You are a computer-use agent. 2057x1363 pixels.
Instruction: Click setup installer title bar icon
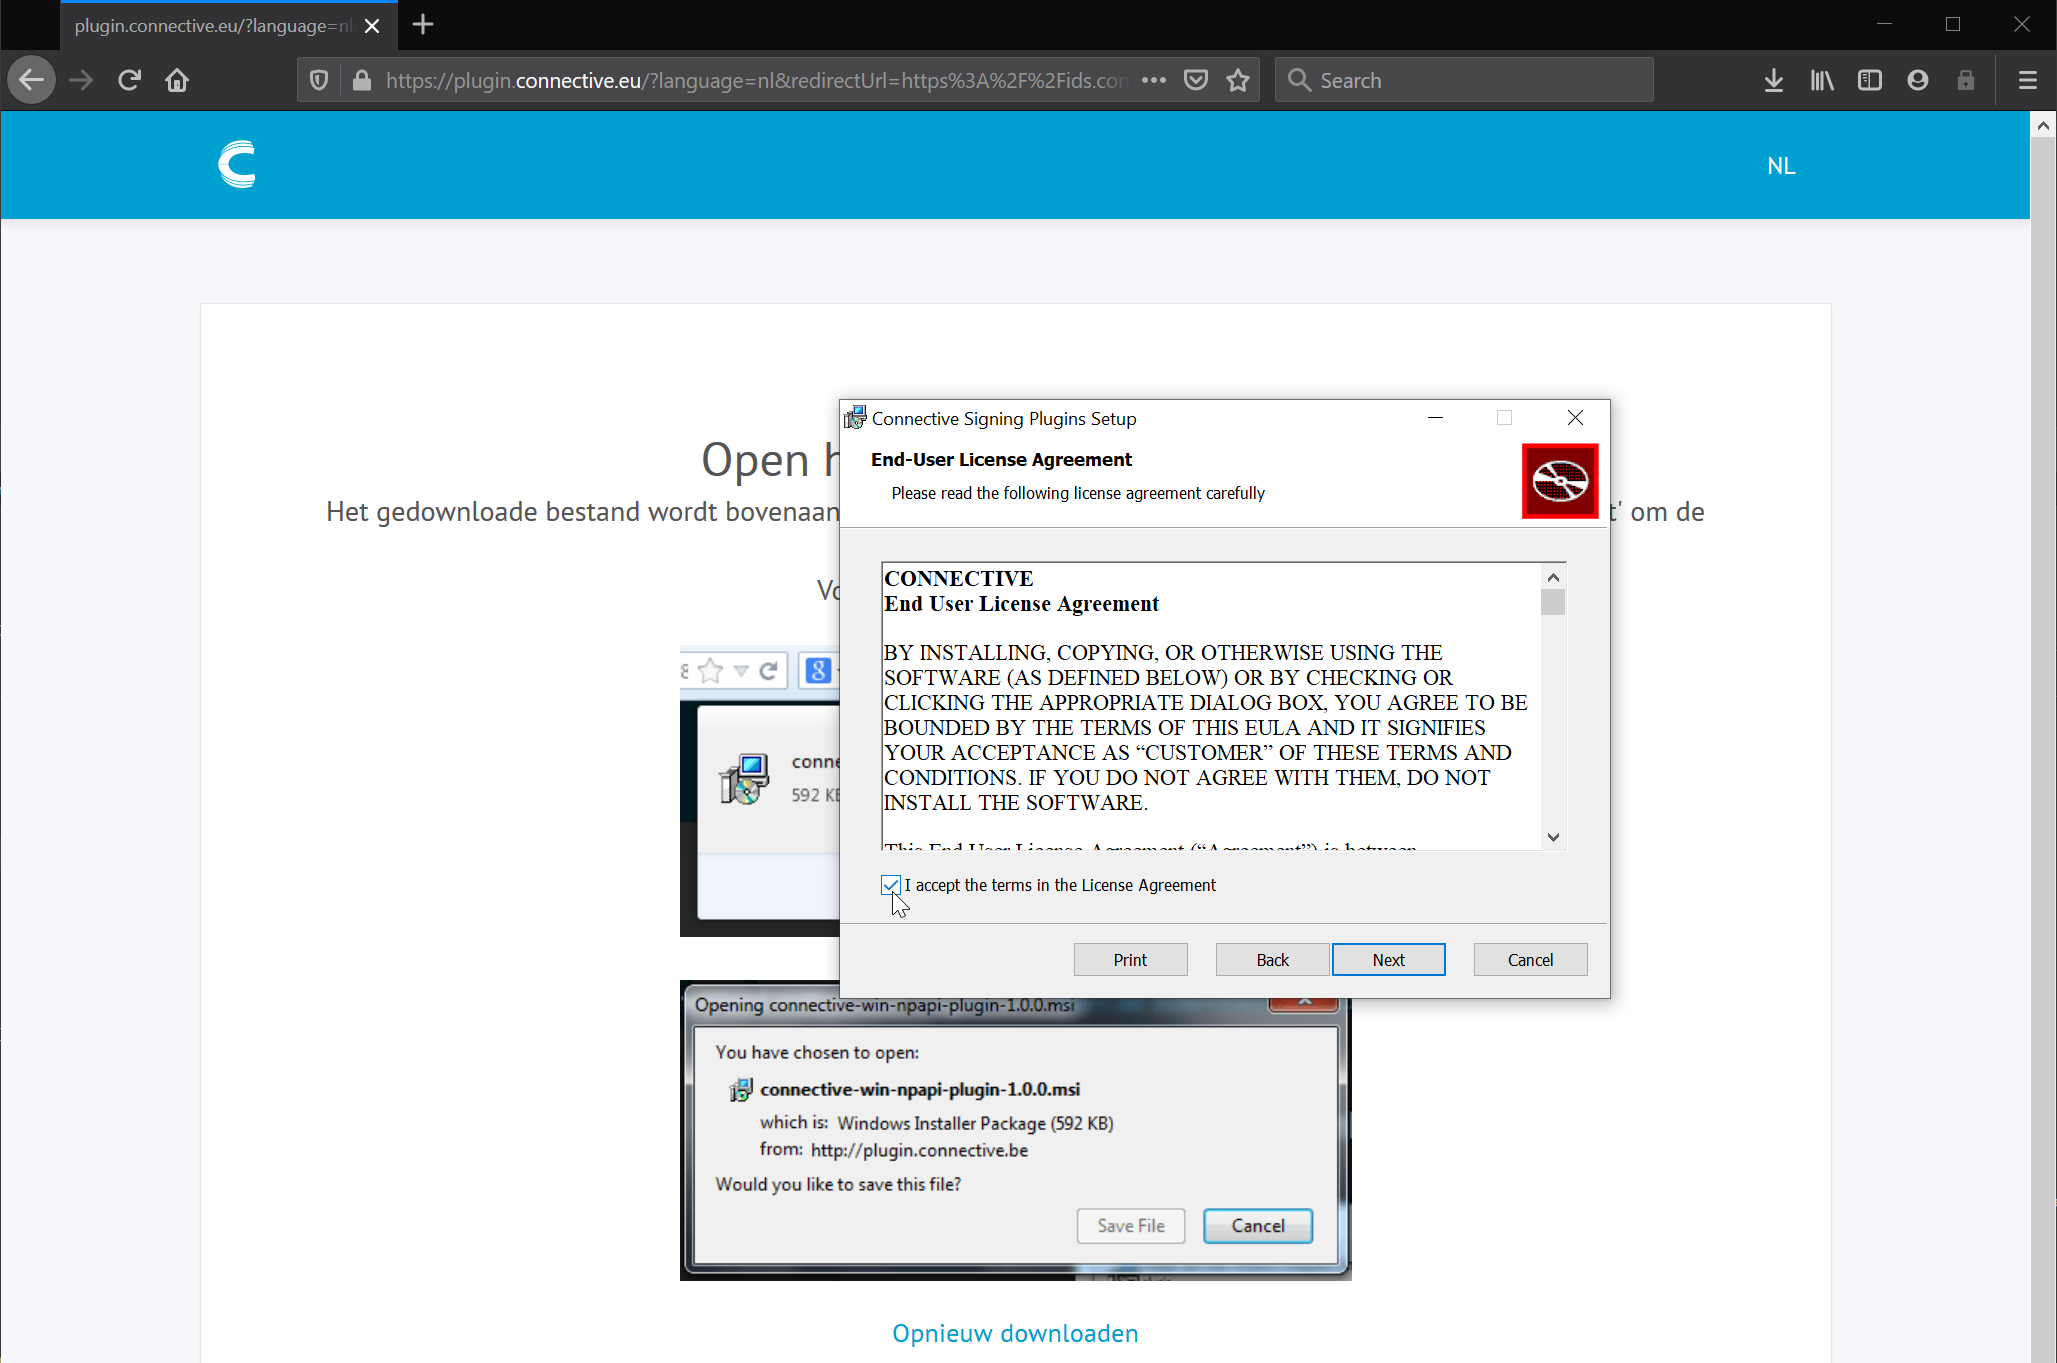(x=855, y=418)
